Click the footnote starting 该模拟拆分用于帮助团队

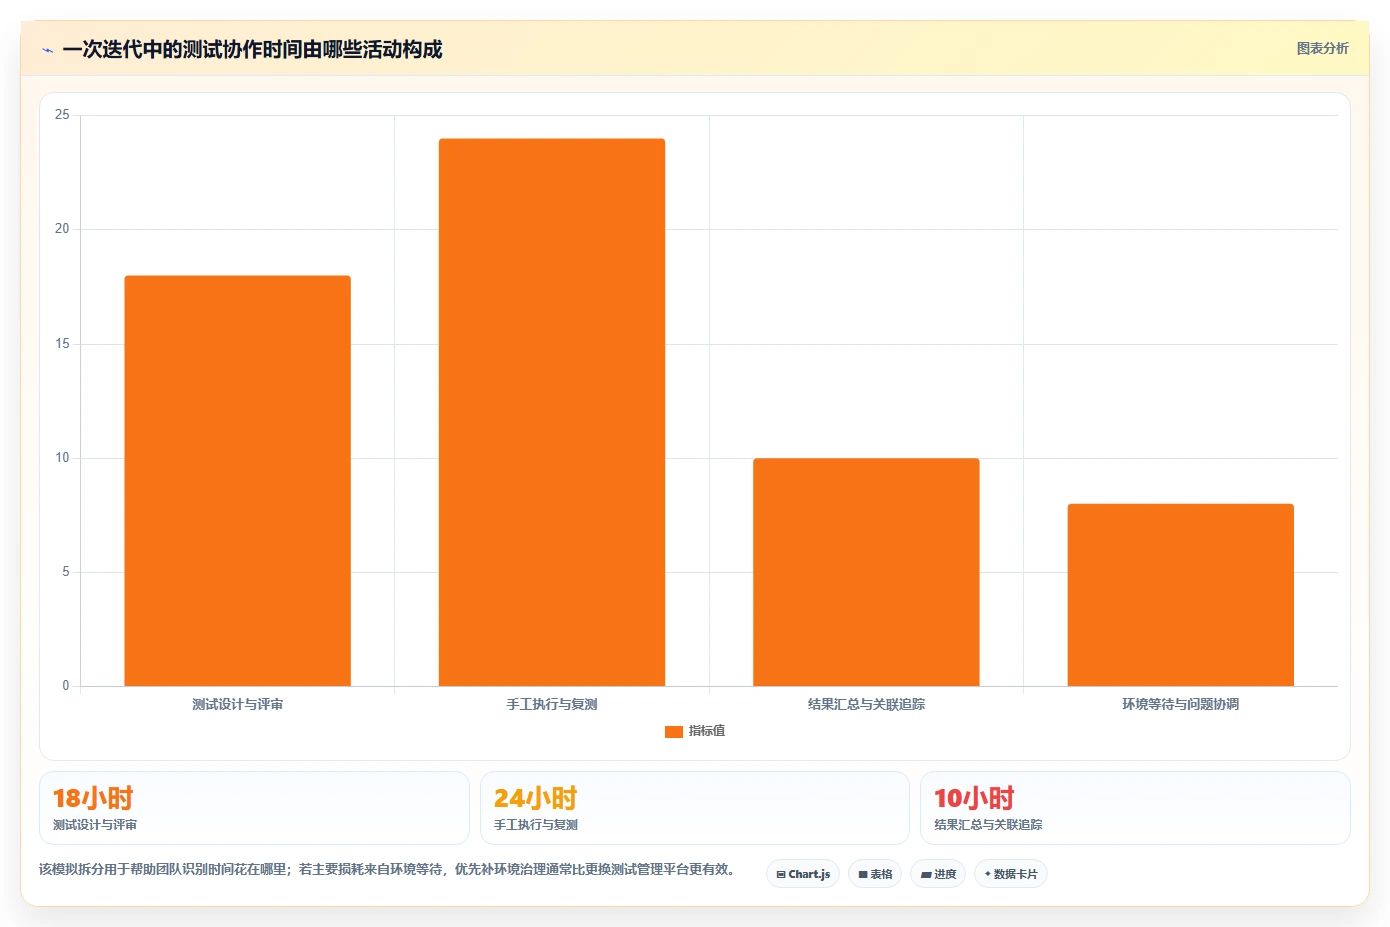point(389,869)
